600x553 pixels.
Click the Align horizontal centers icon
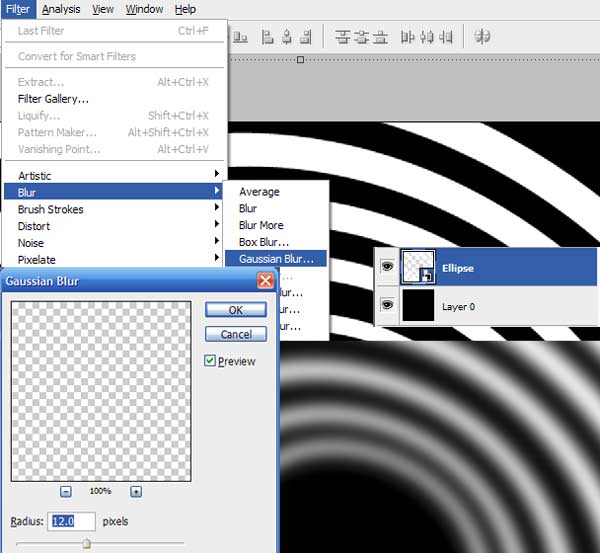coord(287,37)
